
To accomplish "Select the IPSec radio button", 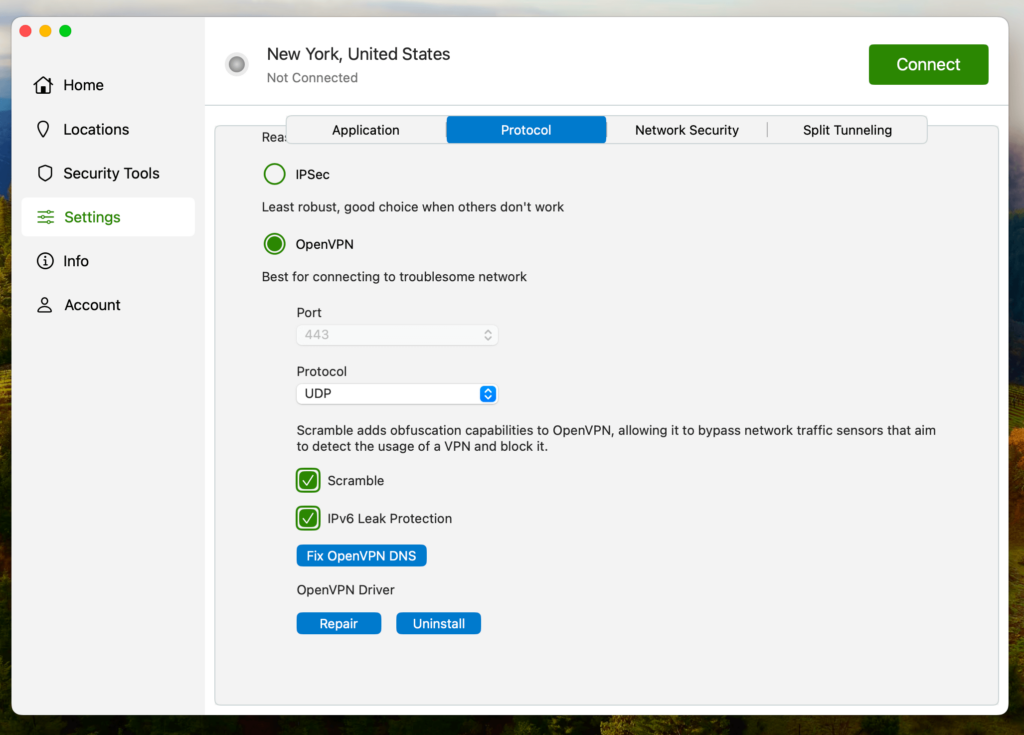I will pos(274,174).
